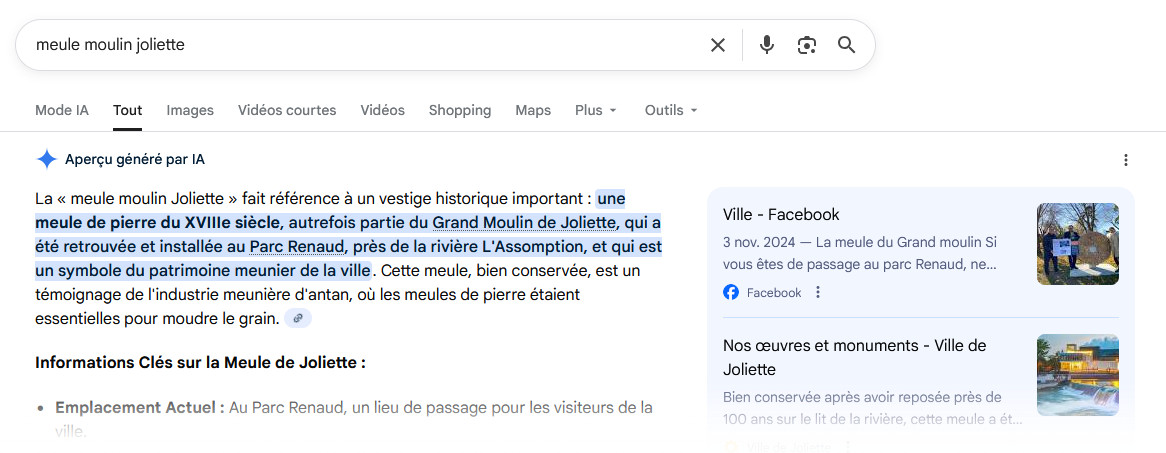Click the magnifying glass search icon
The width and height of the screenshot is (1166, 453).
coord(847,45)
